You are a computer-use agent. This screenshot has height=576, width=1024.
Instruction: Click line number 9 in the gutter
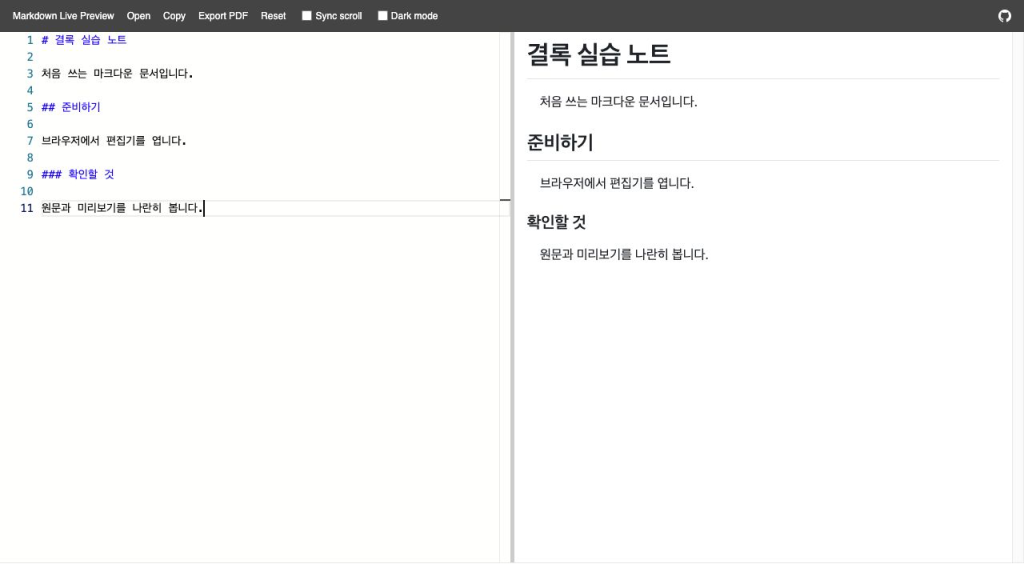(x=29, y=174)
